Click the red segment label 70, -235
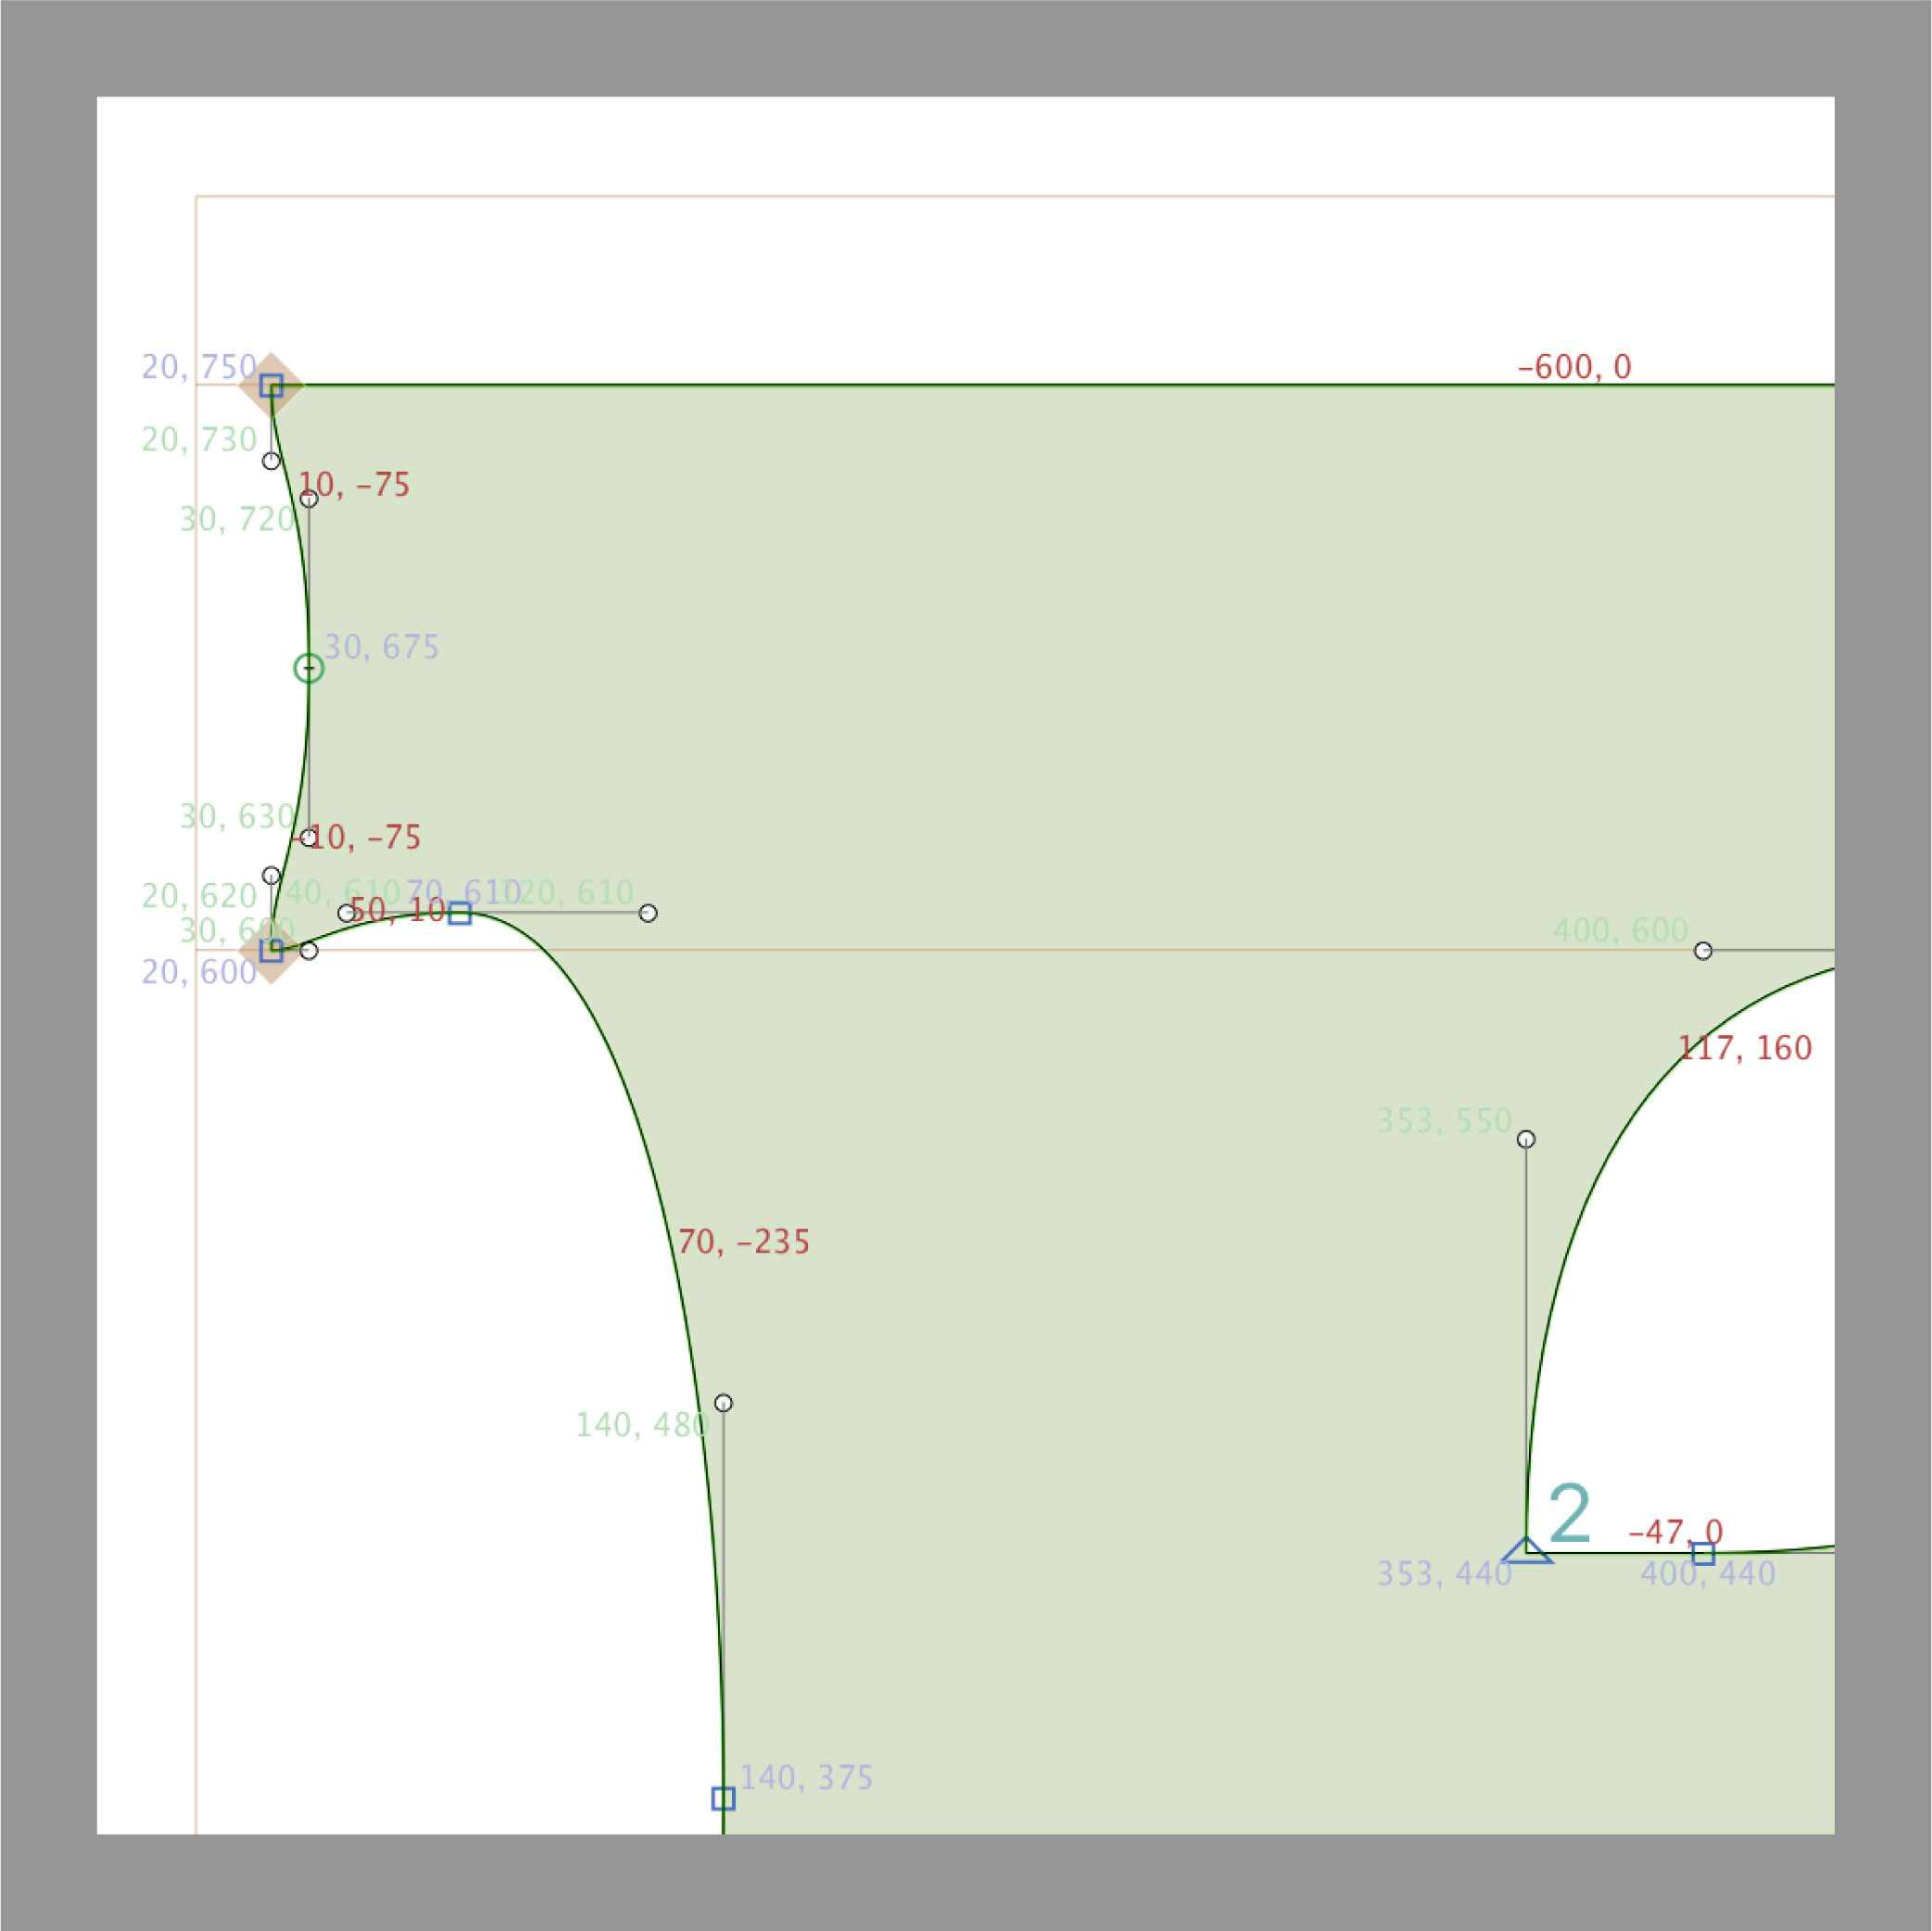The height and width of the screenshot is (1931, 1932). click(743, 1242)
